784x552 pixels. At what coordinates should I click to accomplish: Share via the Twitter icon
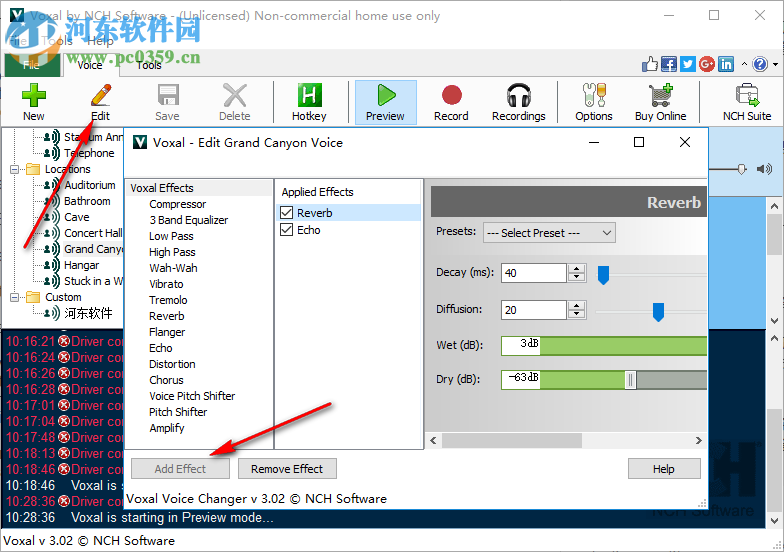[x=688, y=64]
